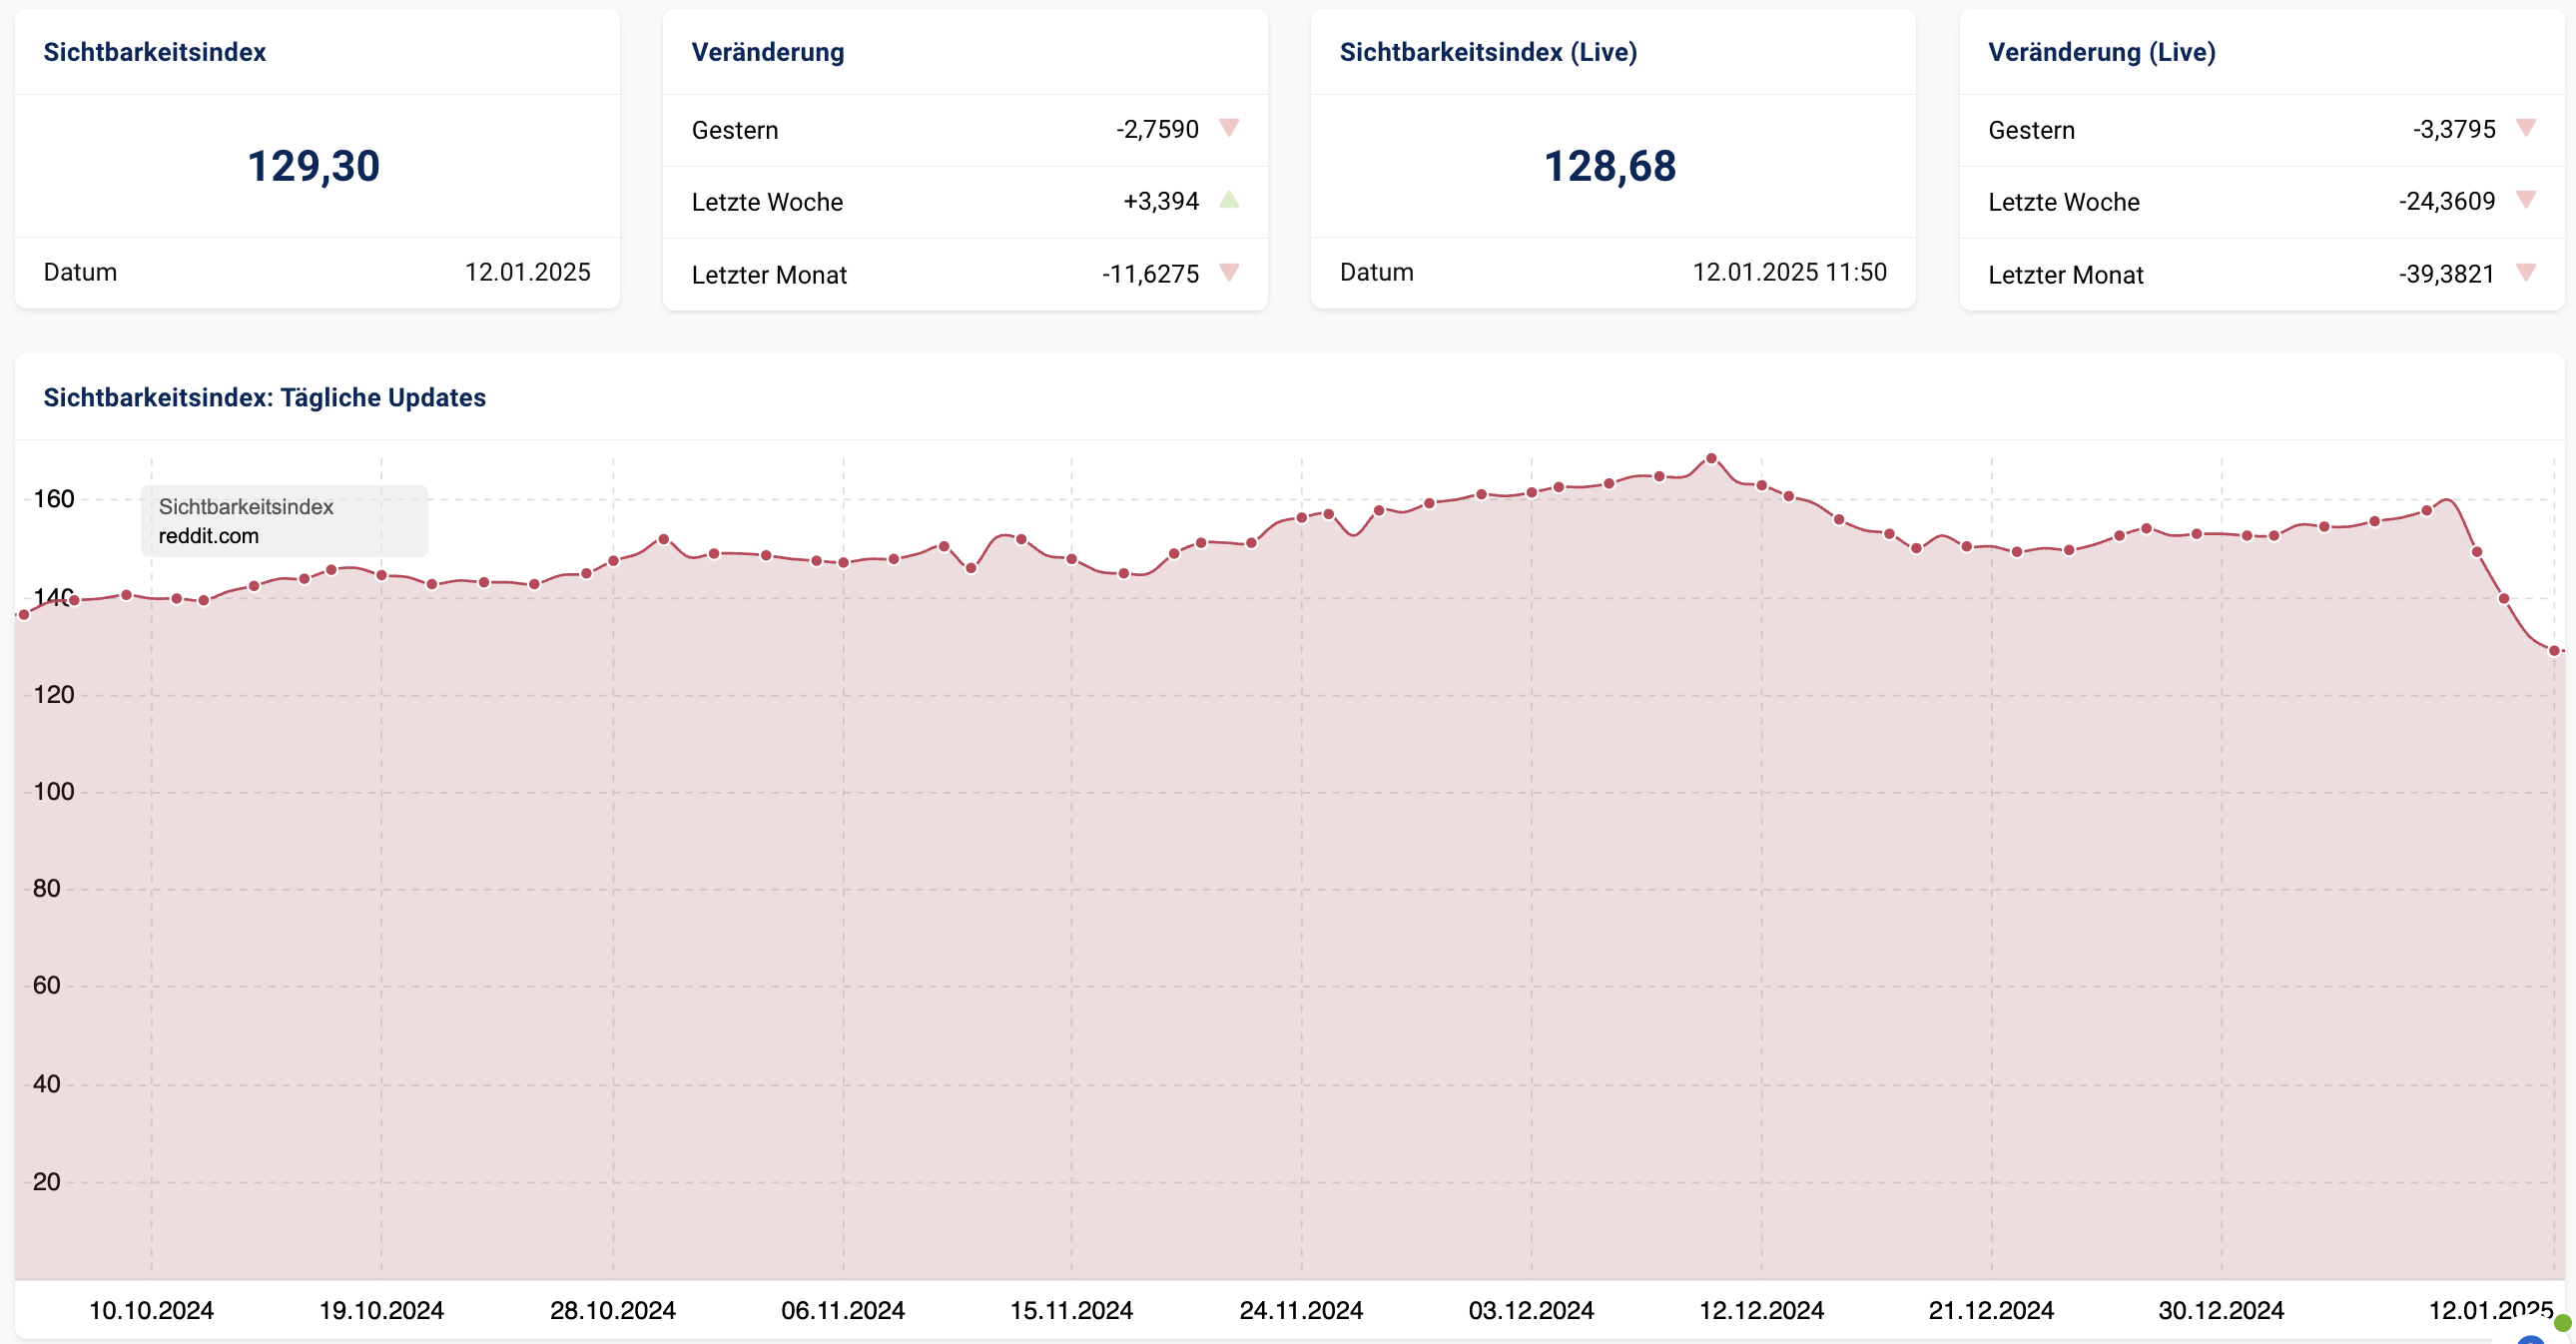2576x1344 pixels.
Task: Click the down arrow beside Letzter Monat -39,3821
Action: 2526,272
